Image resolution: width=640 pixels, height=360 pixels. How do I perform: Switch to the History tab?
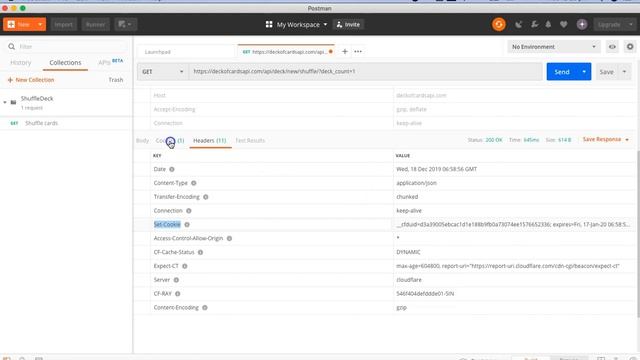[20, 62]
